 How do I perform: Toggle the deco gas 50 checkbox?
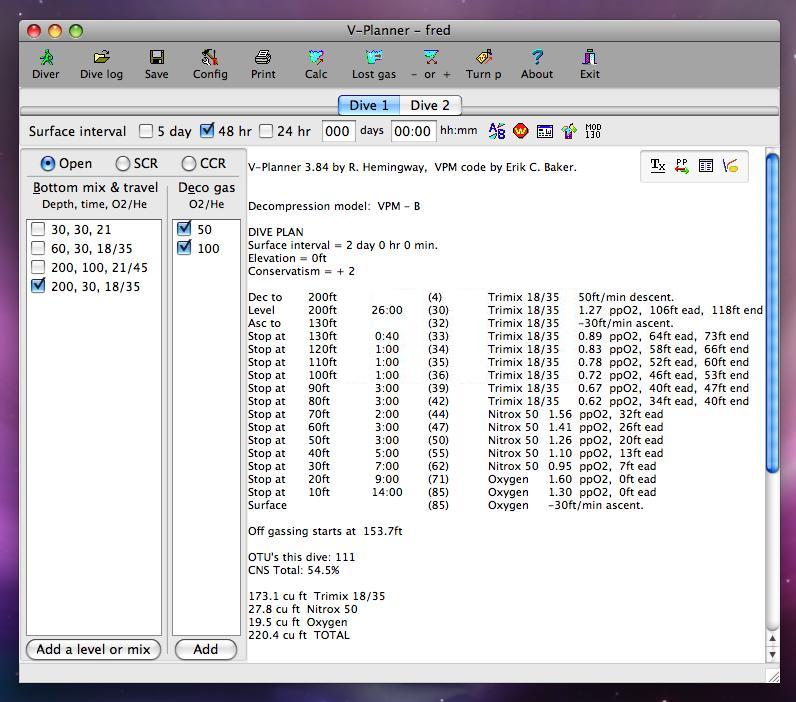(184, 229)
